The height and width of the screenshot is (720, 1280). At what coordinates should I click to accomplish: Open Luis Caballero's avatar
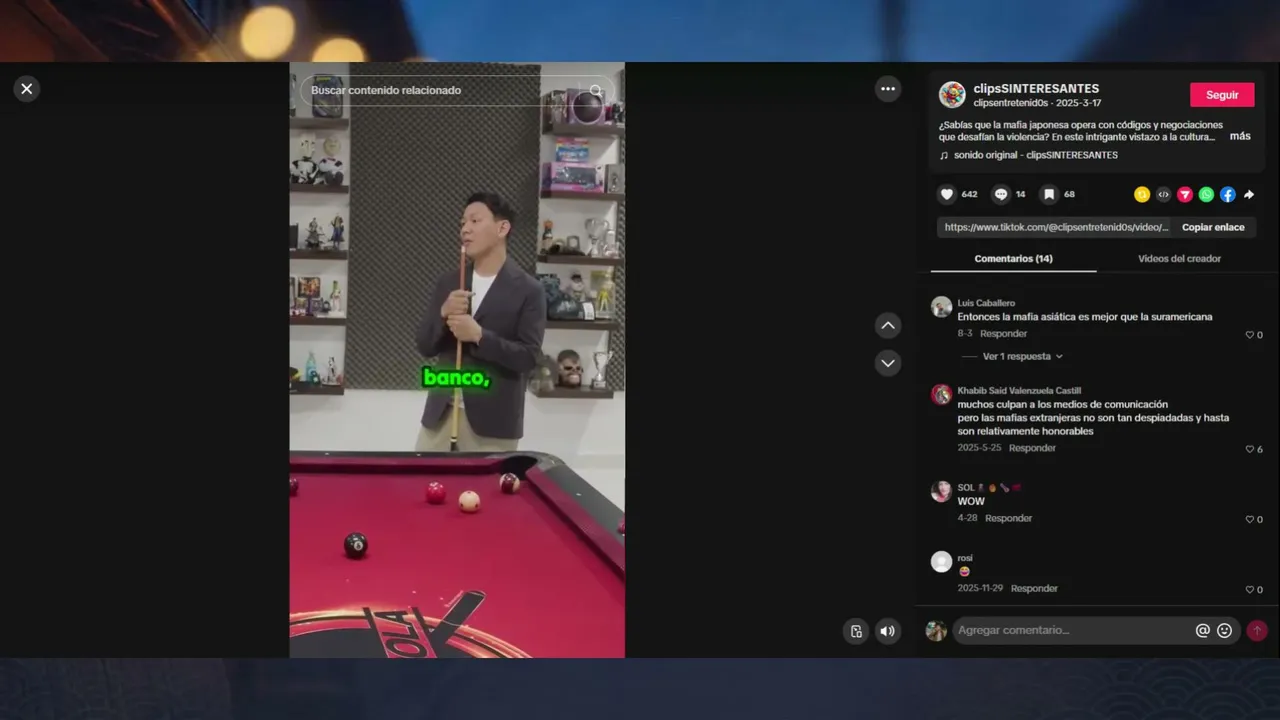pyautogui.click(x=941, y=307)
